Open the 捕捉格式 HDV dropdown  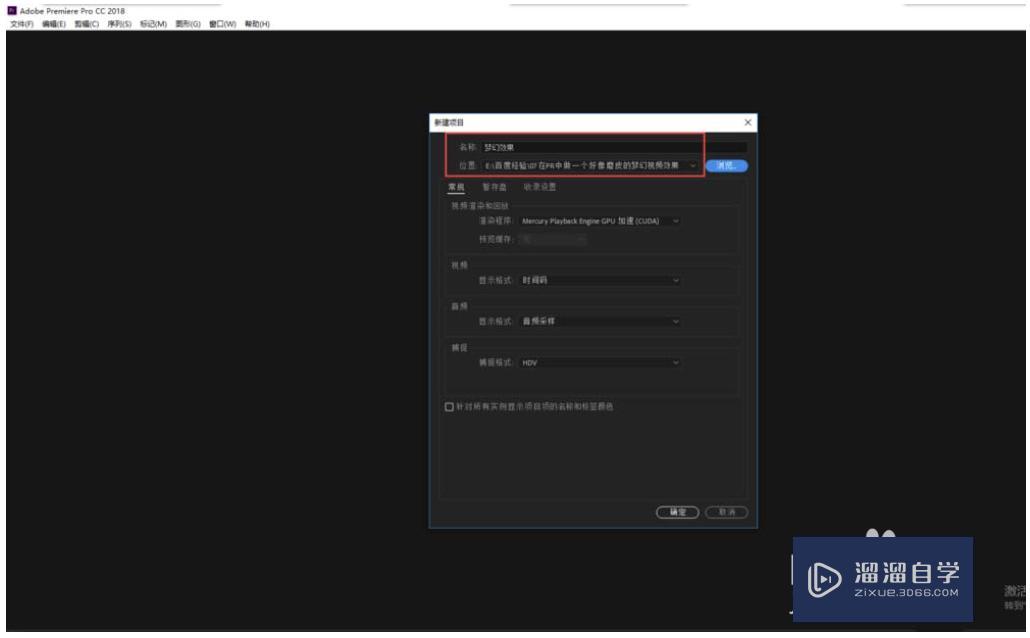coord(600,363)
